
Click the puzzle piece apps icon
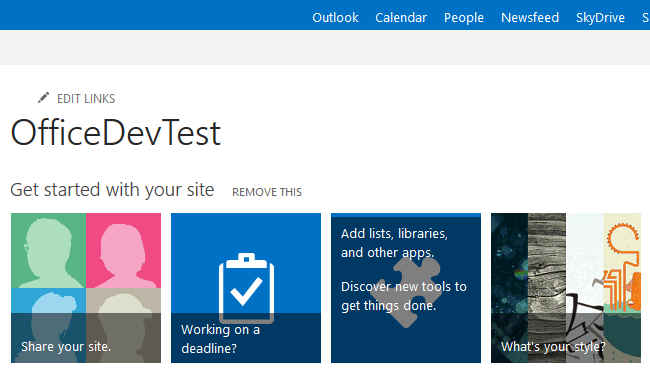(x=406, y=292)
